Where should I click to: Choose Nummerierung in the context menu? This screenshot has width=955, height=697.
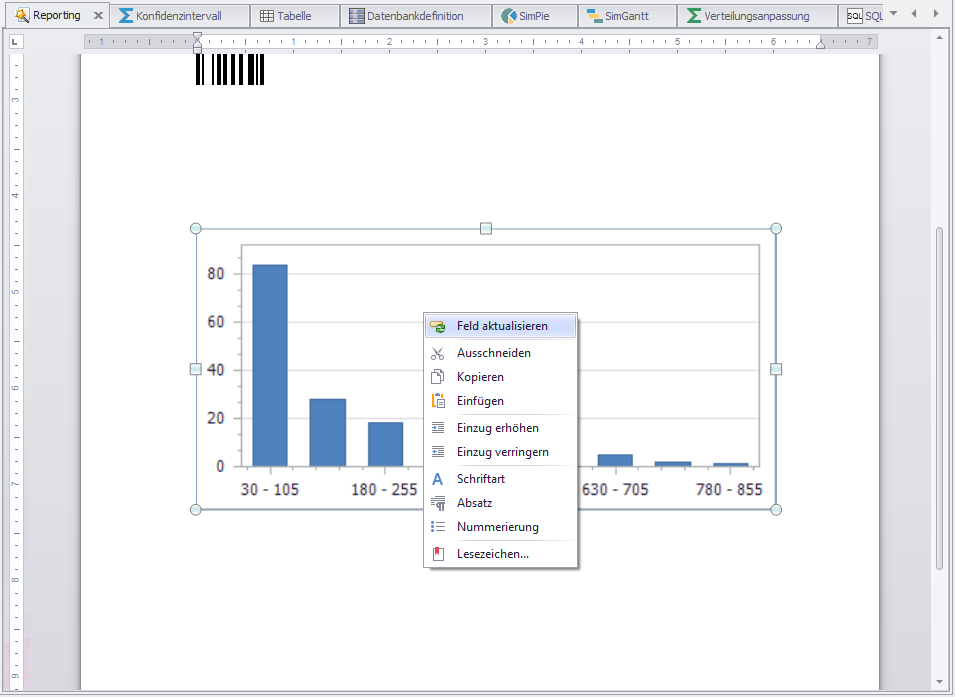(500, 527)
